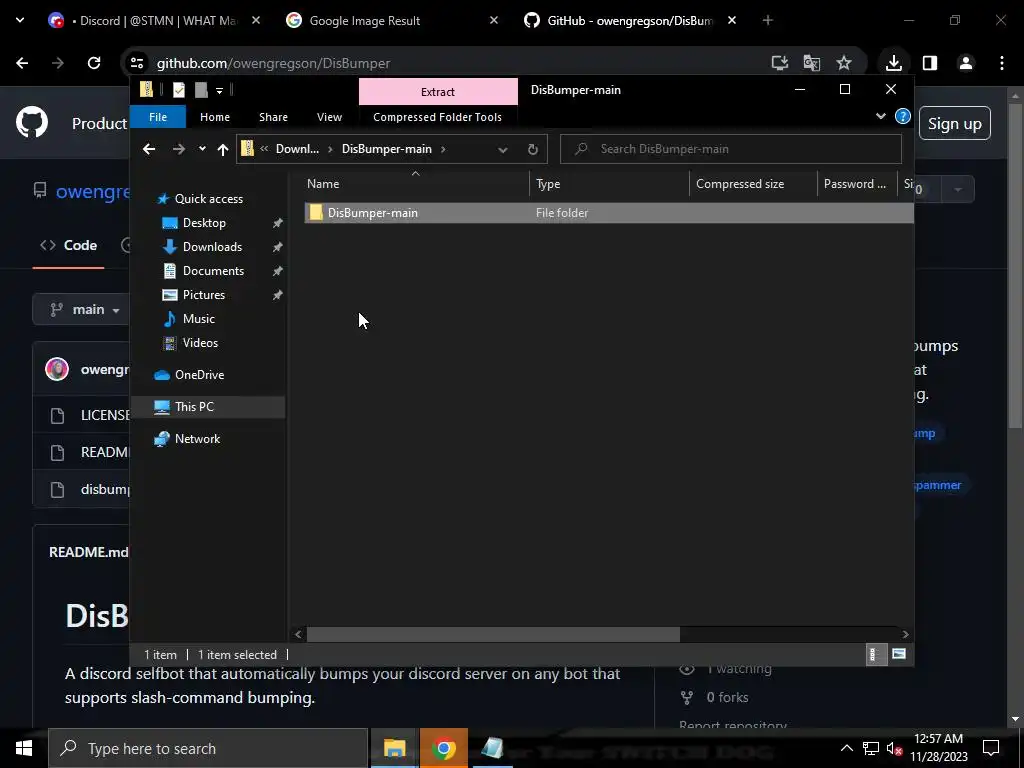
Task: Expand chevron after DisBumper-main breadcrumb
Action: (443, 149)
